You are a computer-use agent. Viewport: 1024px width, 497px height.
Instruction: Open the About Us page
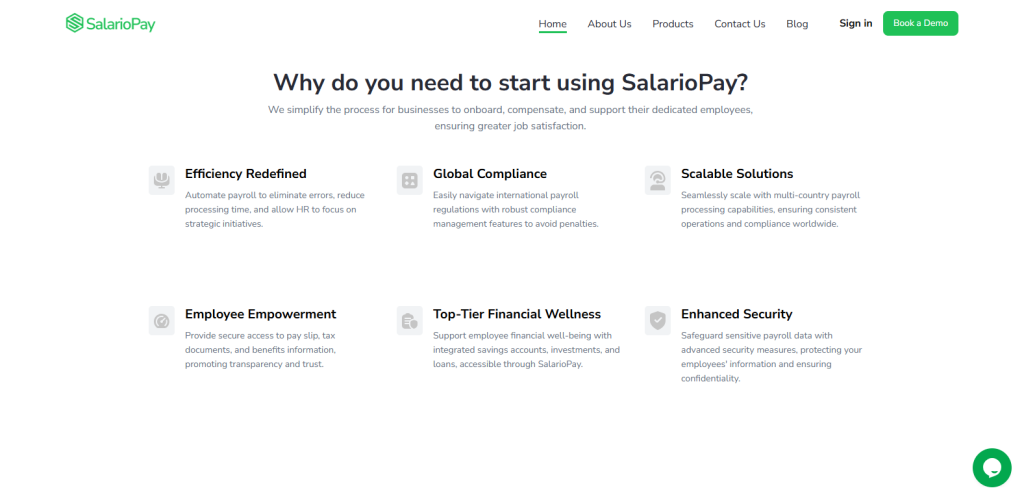click(609, 24)
